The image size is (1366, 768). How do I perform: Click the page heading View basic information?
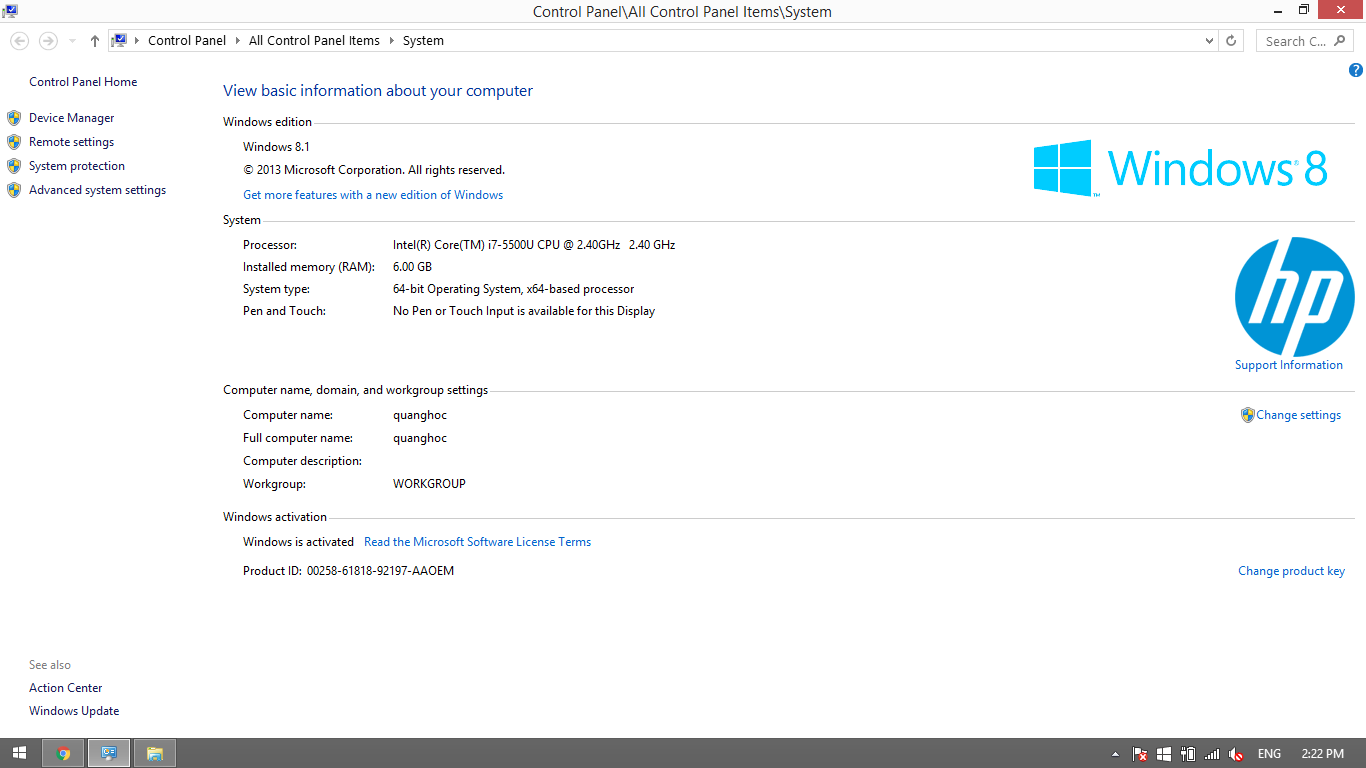tap(378, 91)
